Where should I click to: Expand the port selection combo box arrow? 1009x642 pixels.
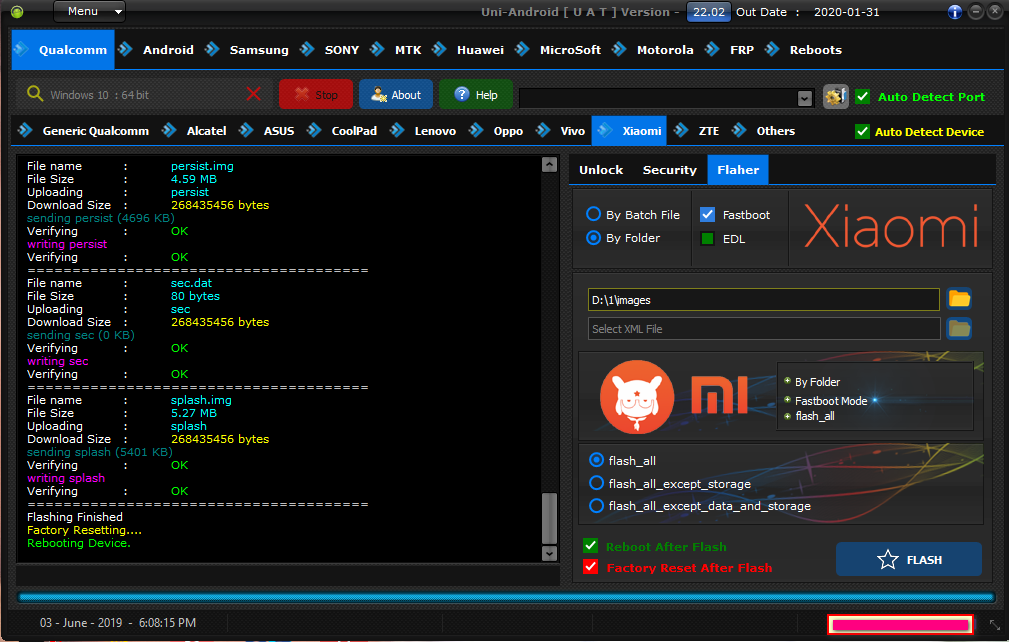click(804, 98)
